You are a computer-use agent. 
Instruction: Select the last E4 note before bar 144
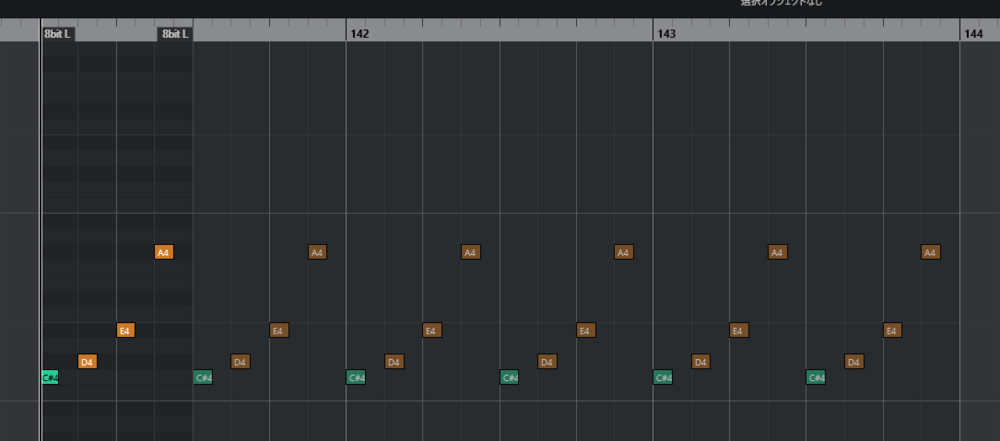pos(892,330)
